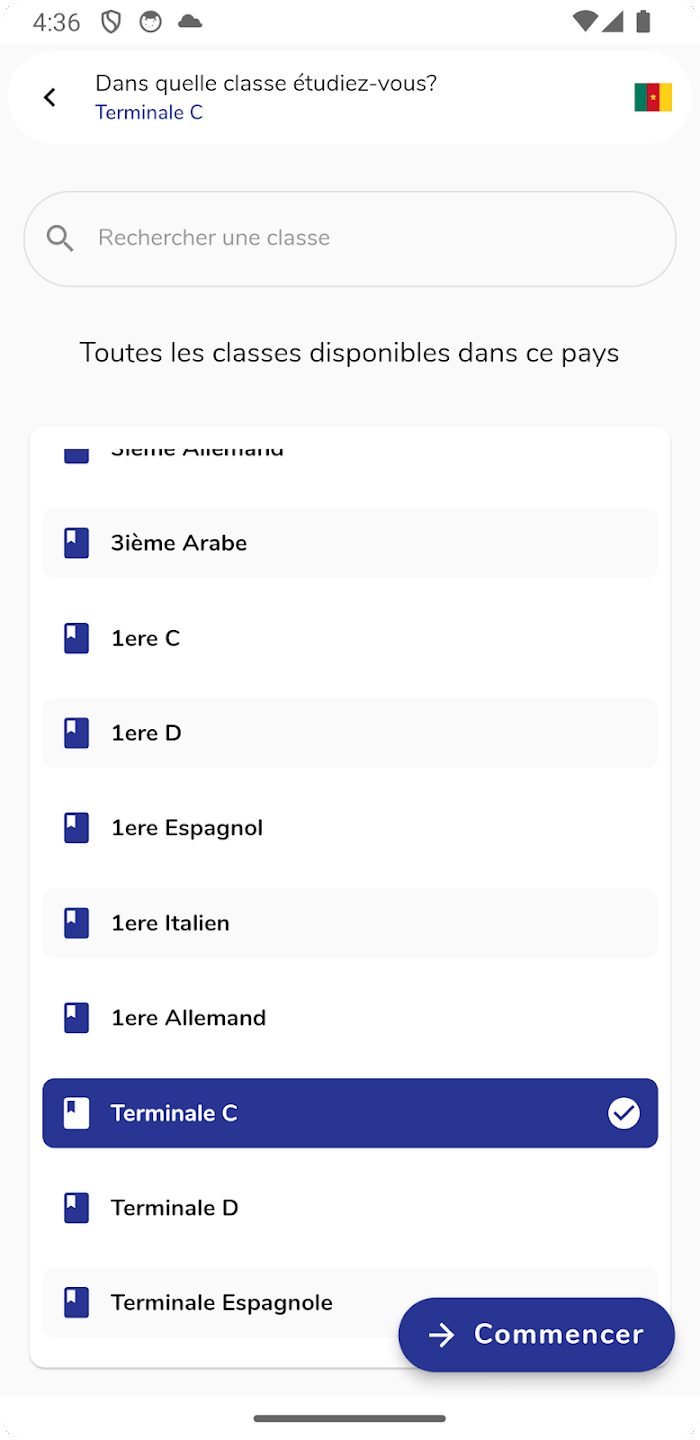
Task: Tap the Terminale C subtitle link
Action: (x=149, y=112)
